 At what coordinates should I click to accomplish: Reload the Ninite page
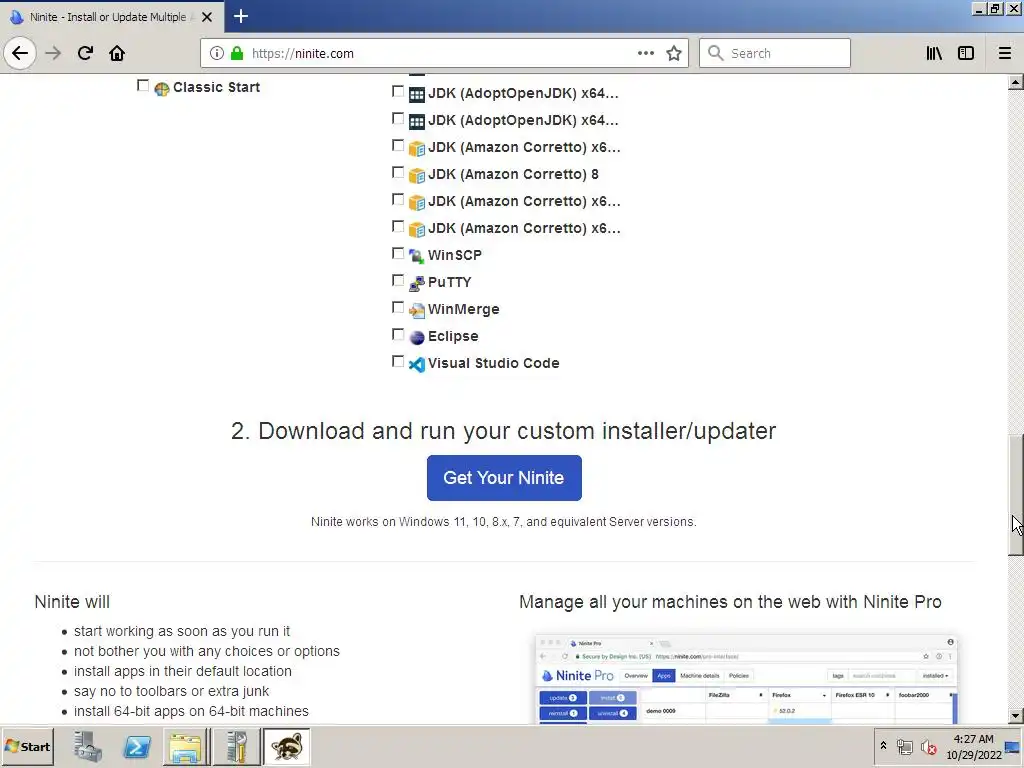click(x=85, y=53)
